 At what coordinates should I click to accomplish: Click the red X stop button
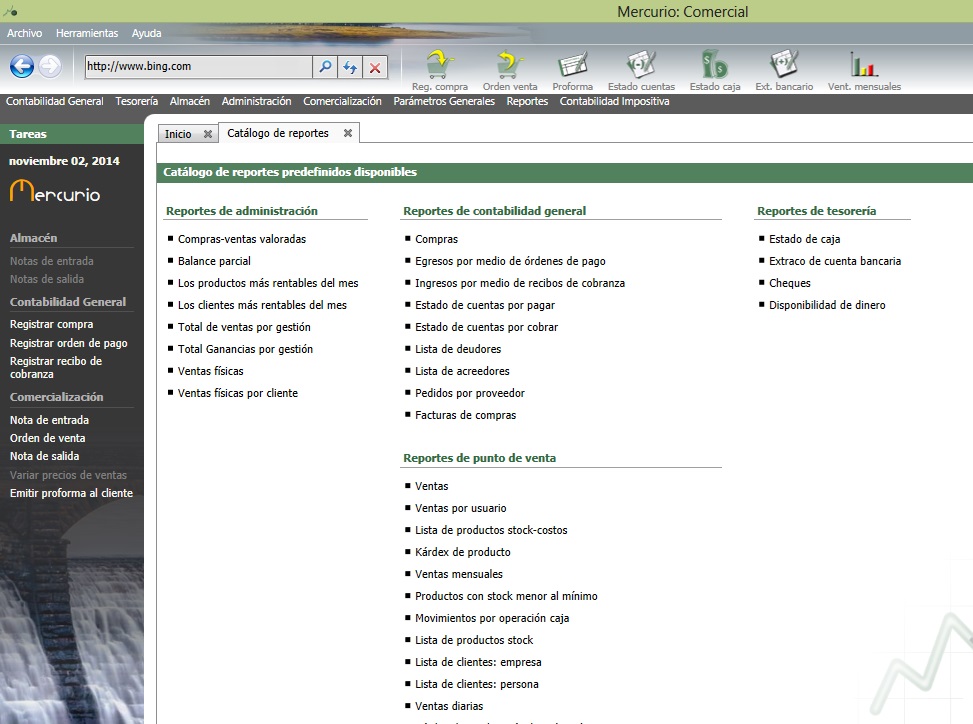[375, 67]
